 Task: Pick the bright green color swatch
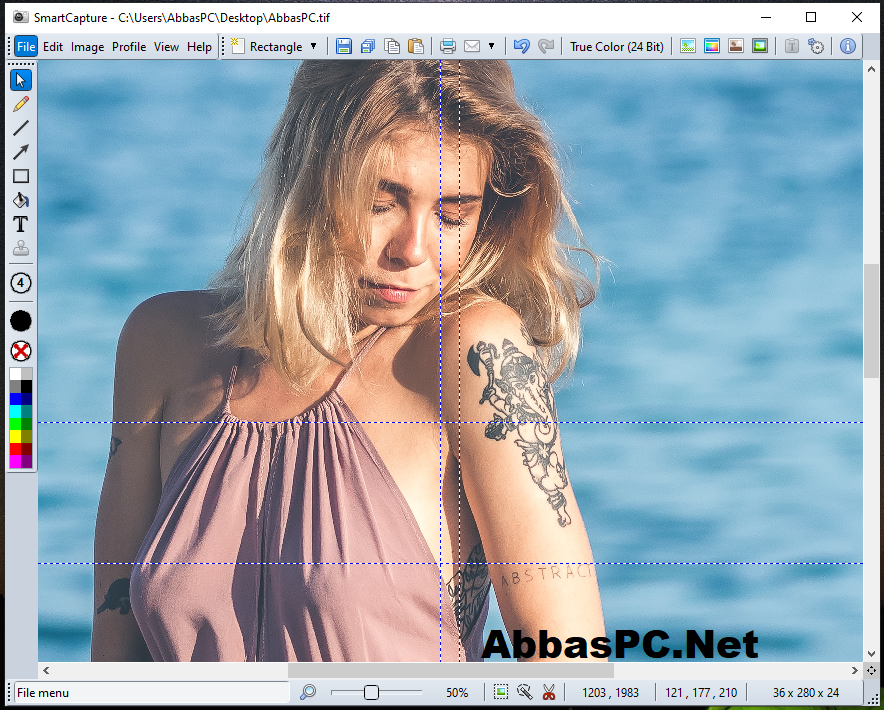pyautogui.click(x=15, y=424)
